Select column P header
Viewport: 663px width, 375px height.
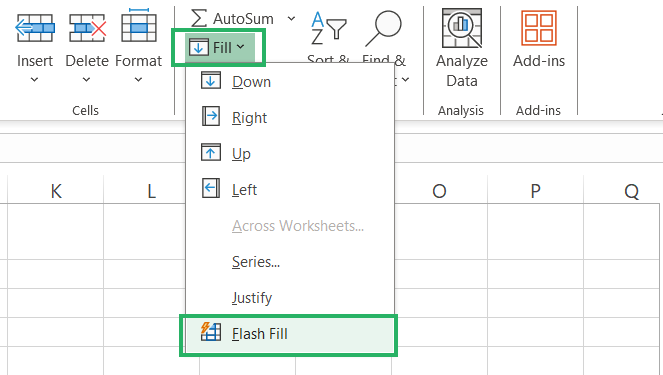pos(535,191)
